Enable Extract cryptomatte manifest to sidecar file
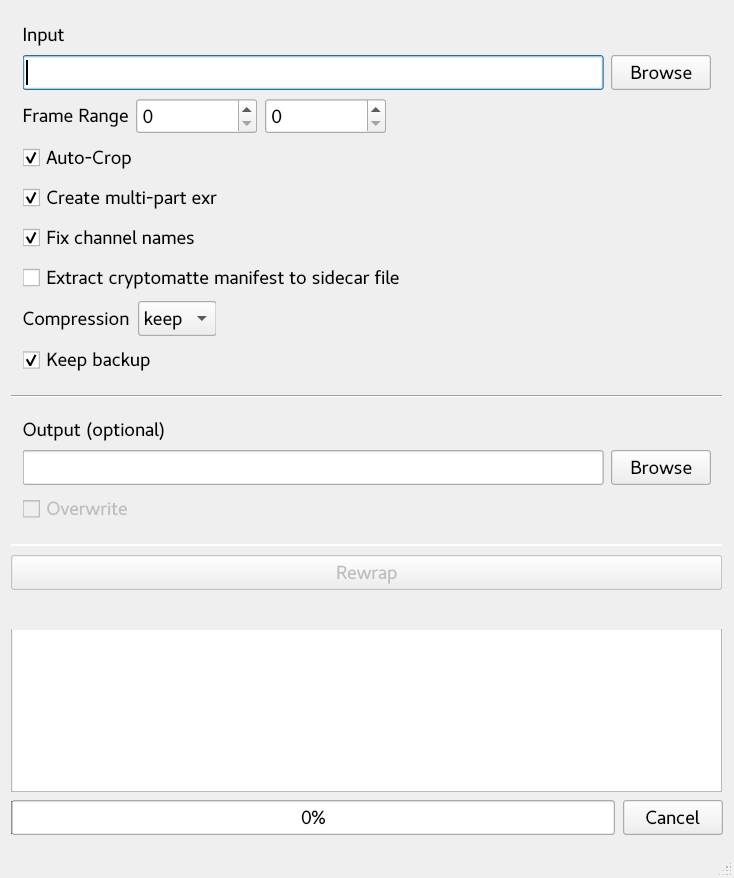 (32, 278)
